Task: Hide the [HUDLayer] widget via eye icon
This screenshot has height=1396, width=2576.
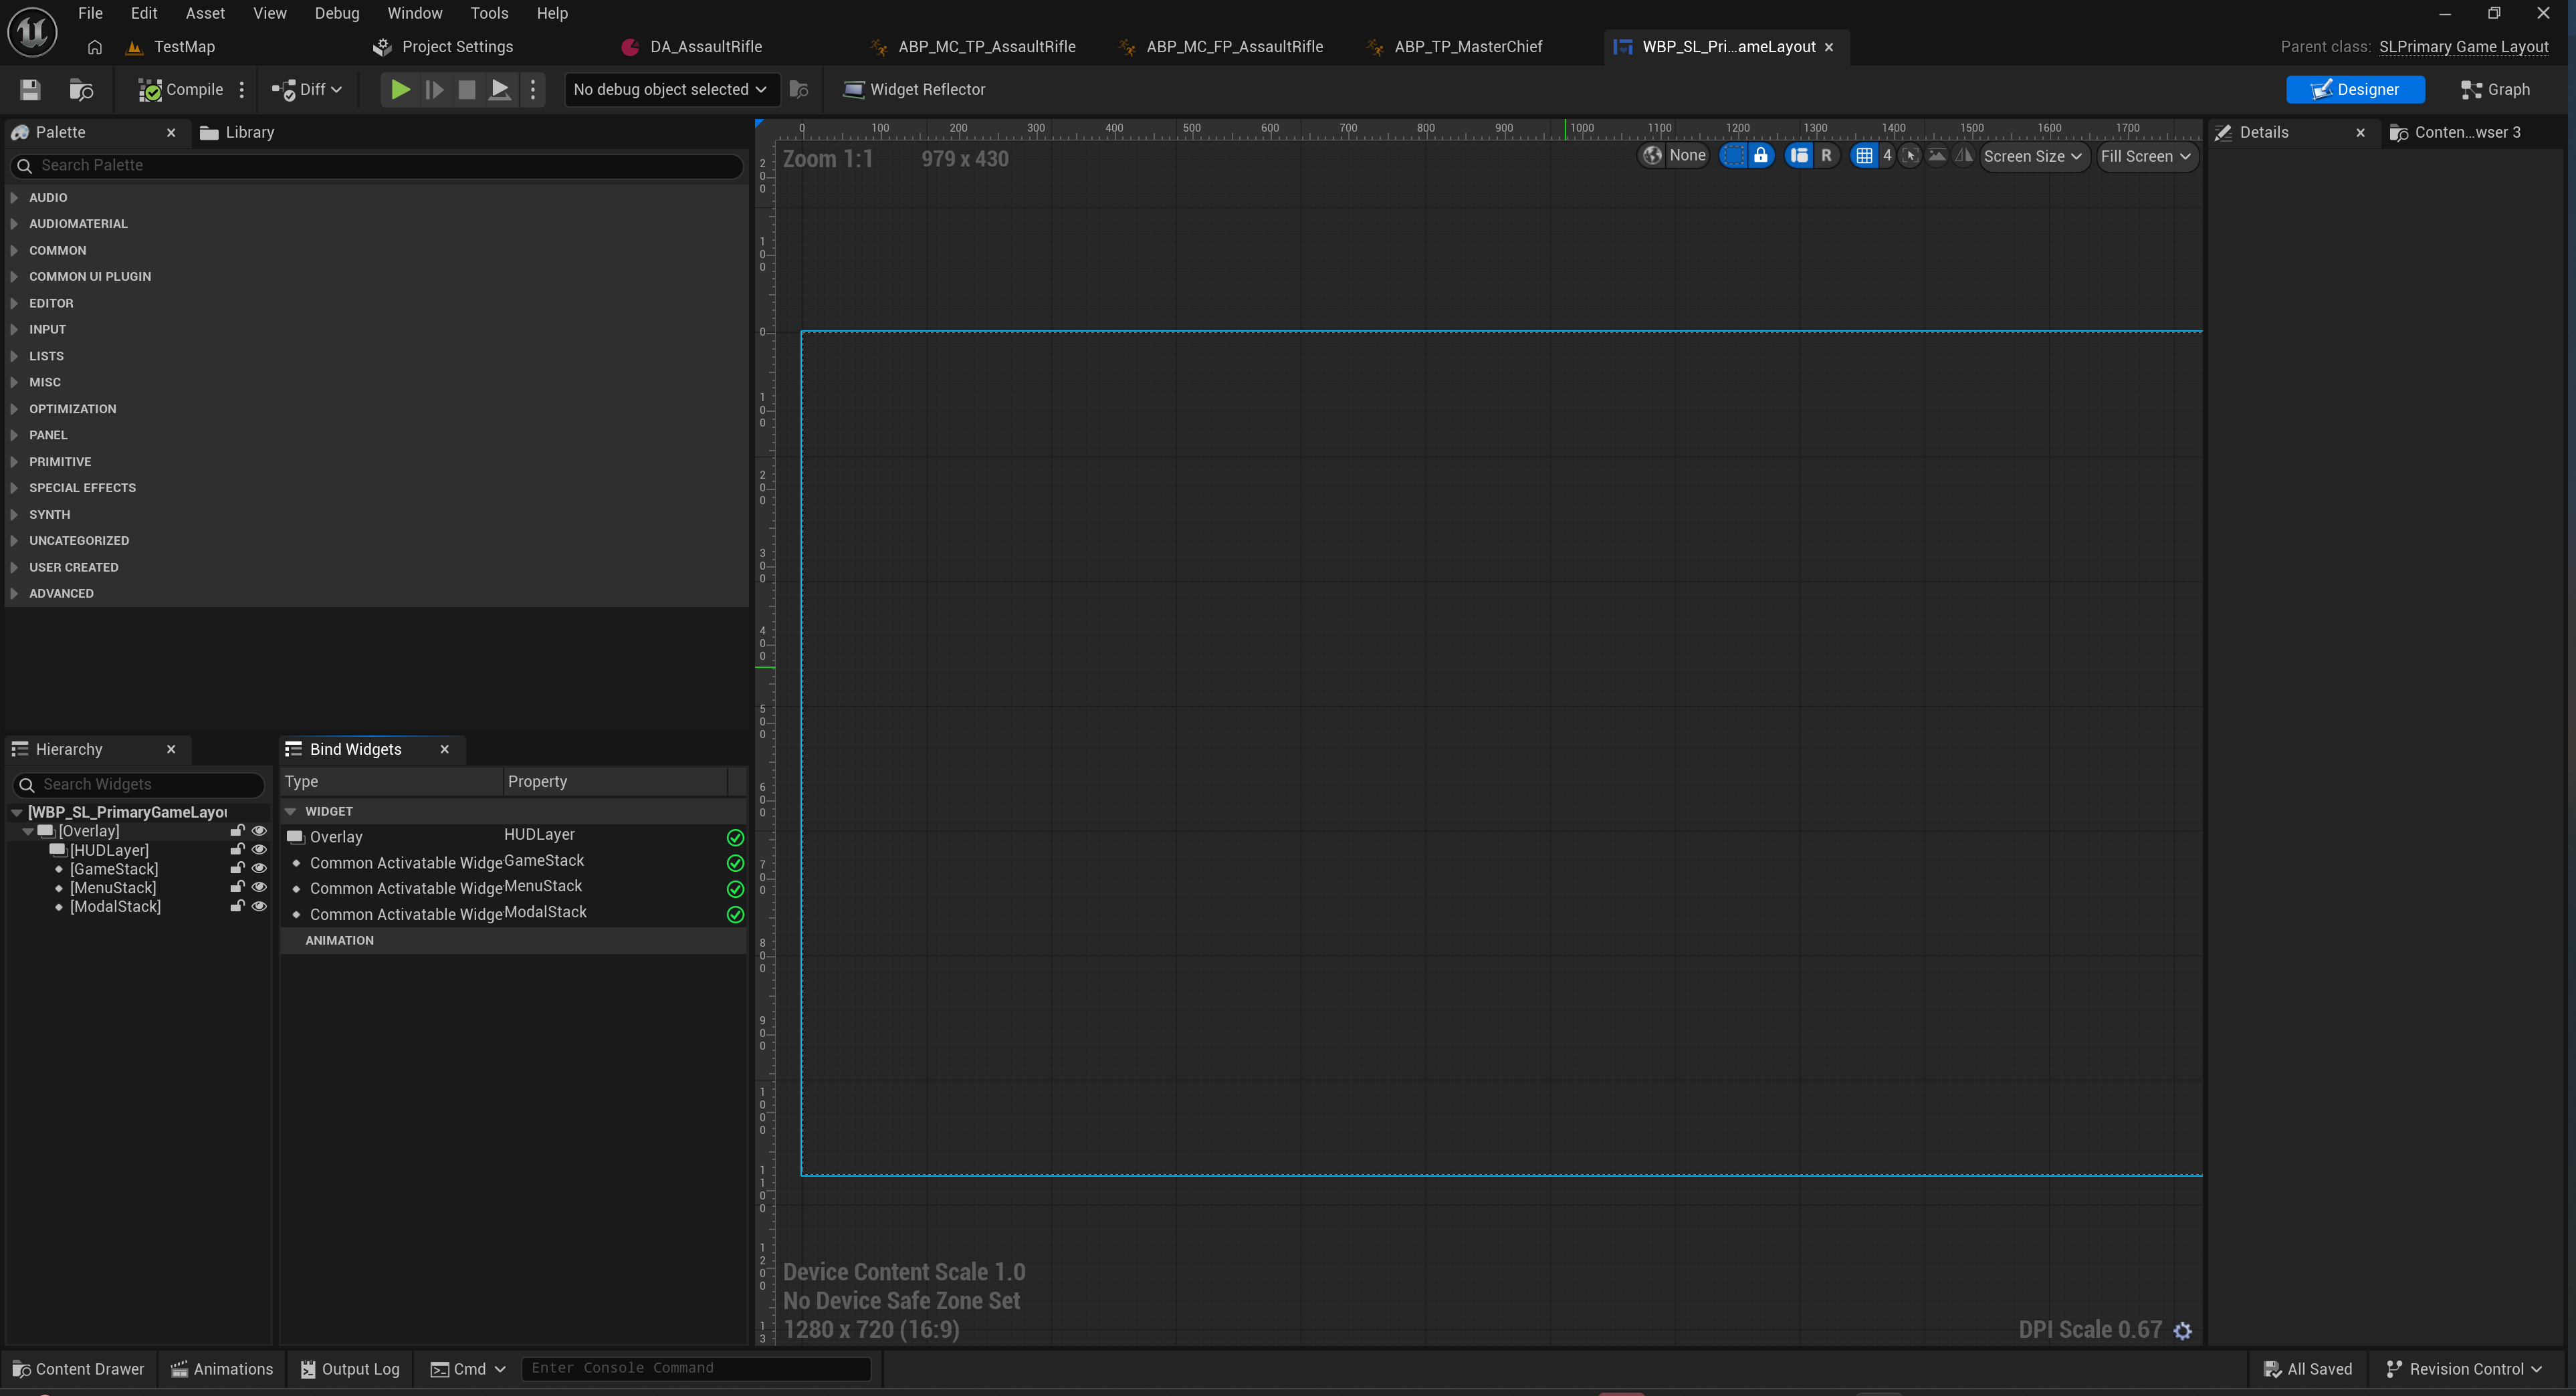Action: click(259, 850)
